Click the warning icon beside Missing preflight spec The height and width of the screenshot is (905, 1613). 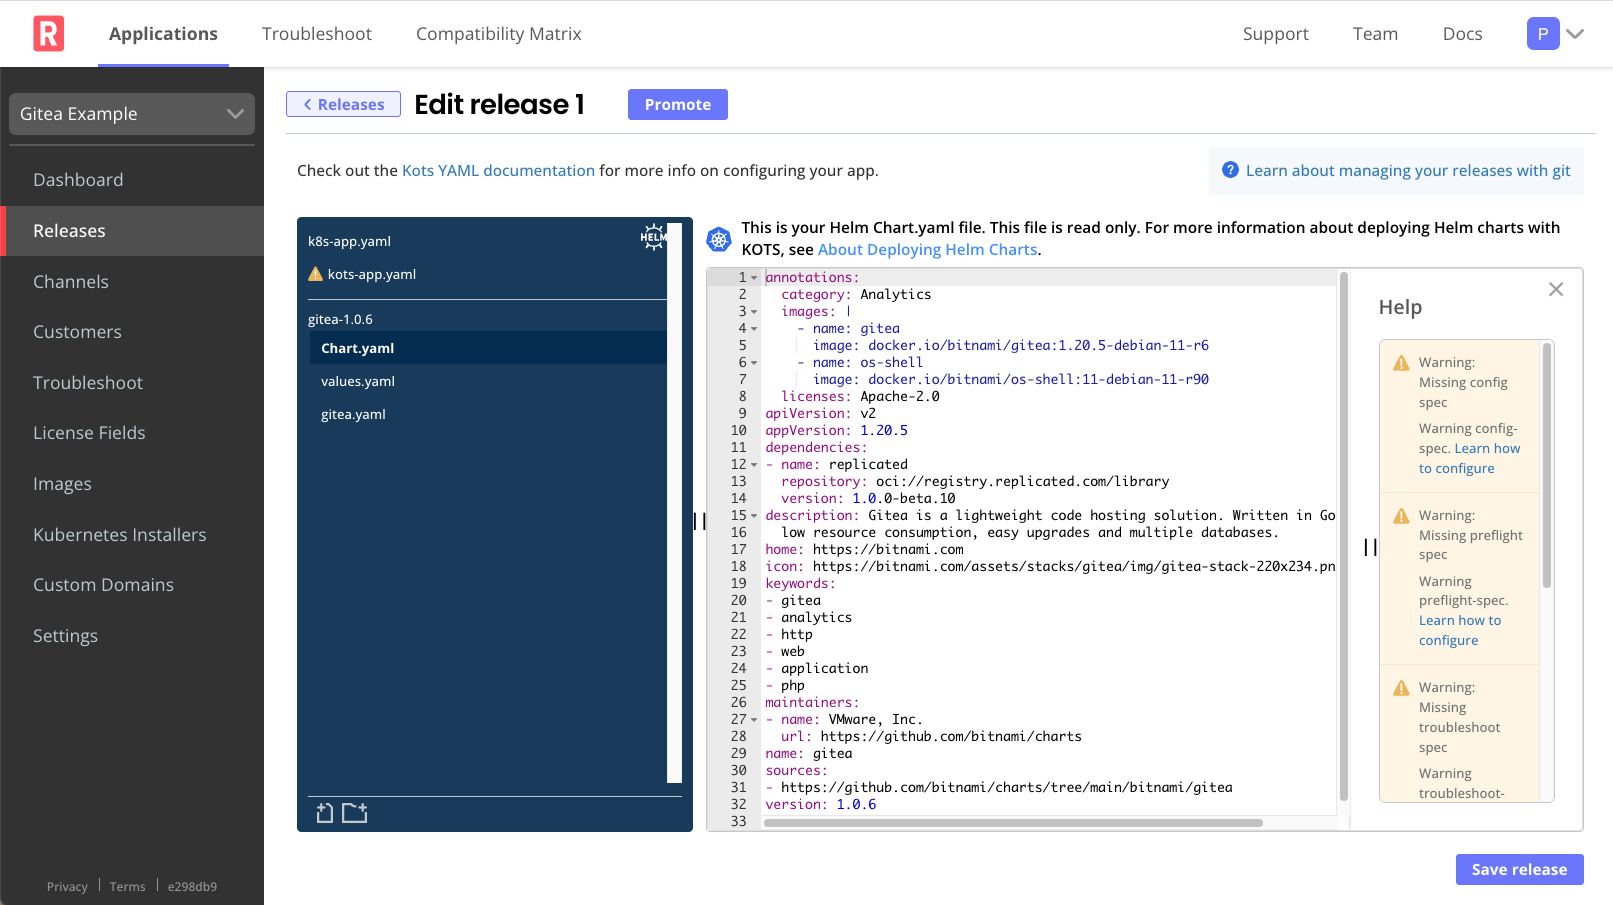coord(1400,516)
